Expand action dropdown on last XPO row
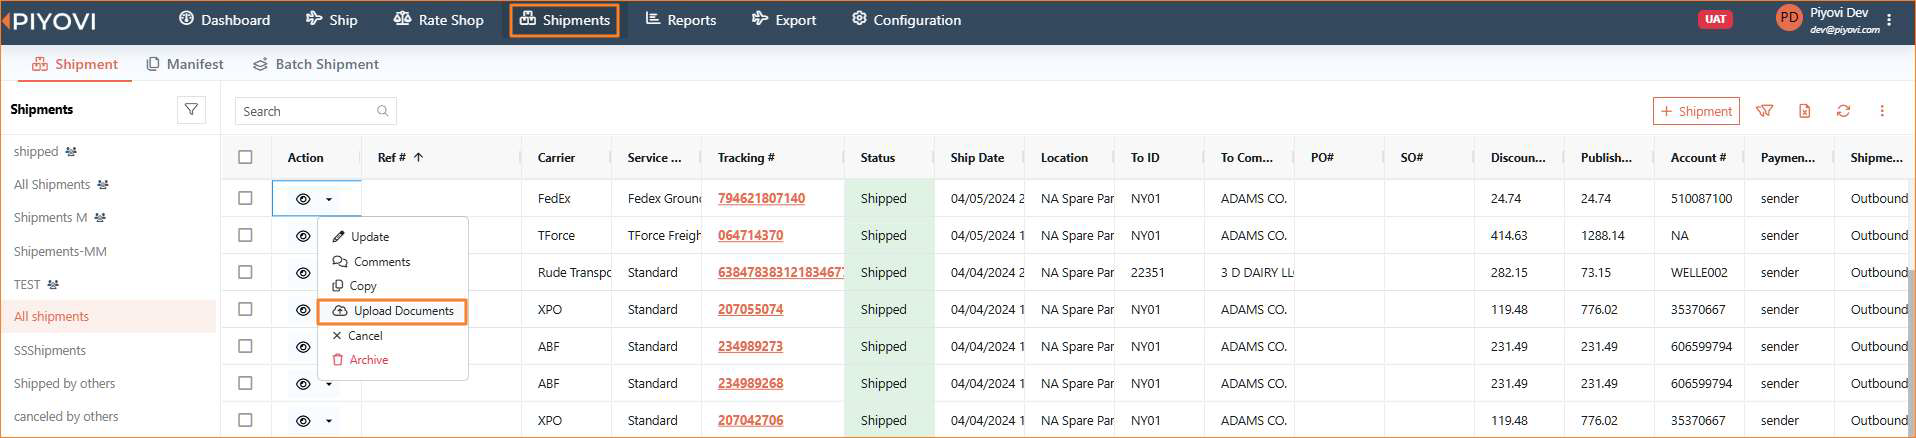The width and height of the screenshot is (1916, 438). pyautogui.click(x=329, y=421)
